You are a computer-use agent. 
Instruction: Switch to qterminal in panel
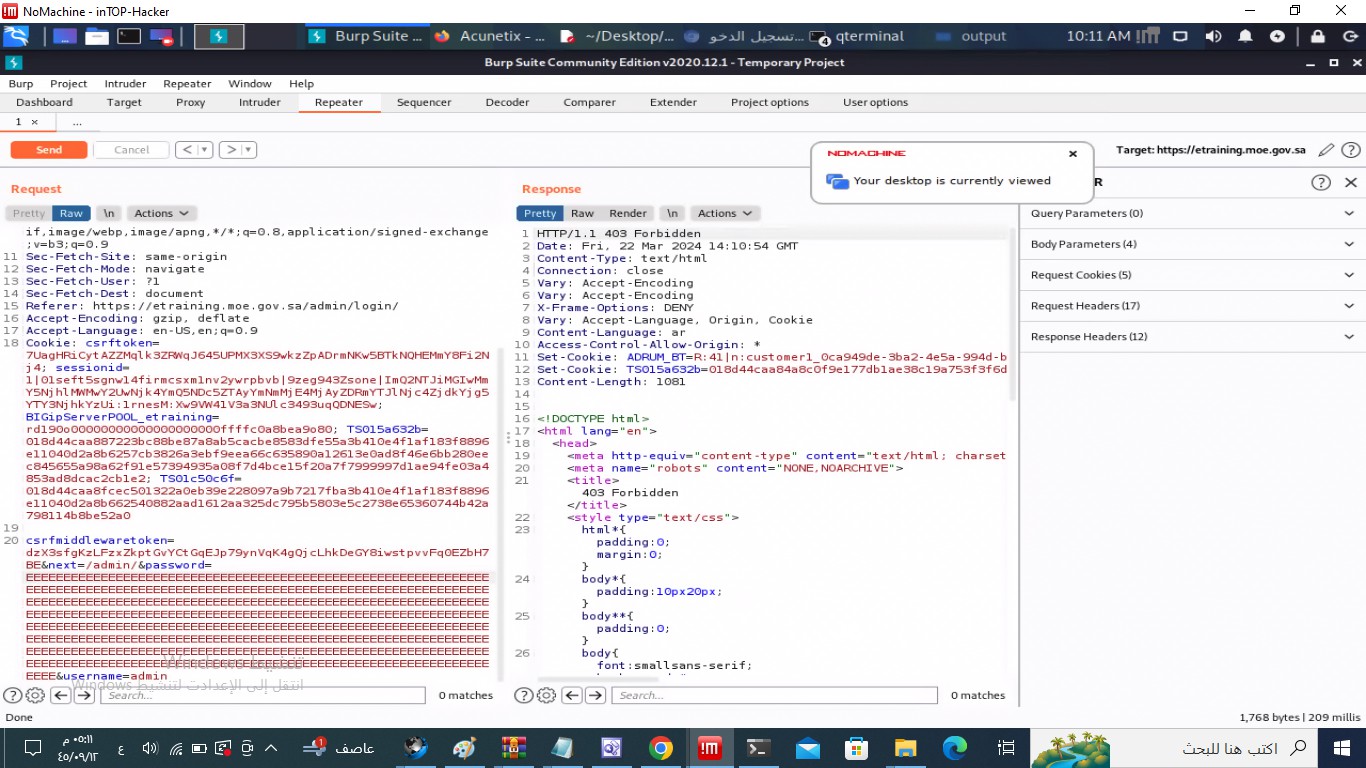[860, 36]
